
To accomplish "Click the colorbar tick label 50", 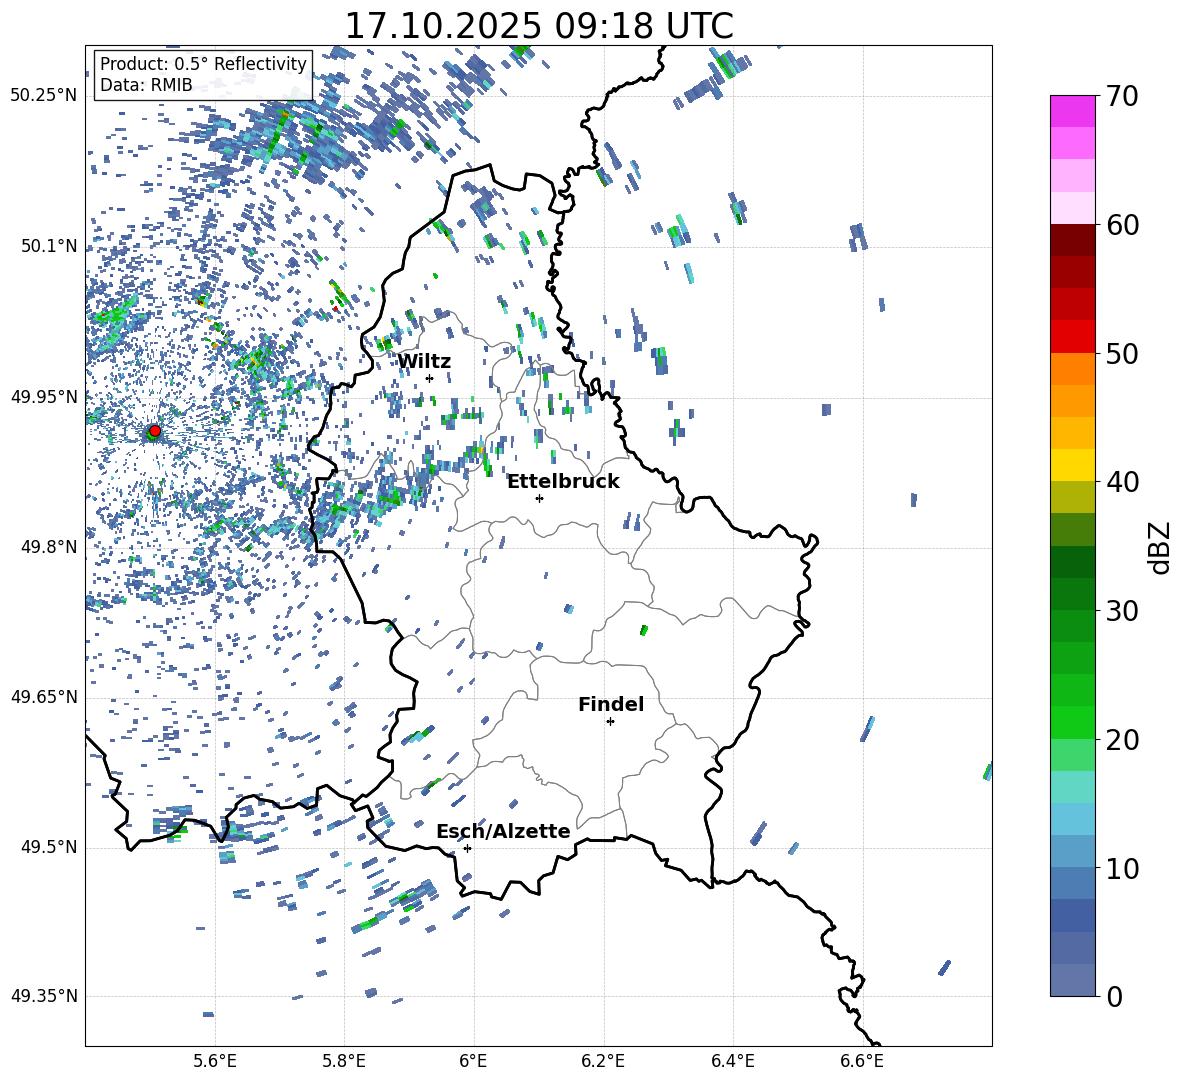I will tap(1122, 354).
